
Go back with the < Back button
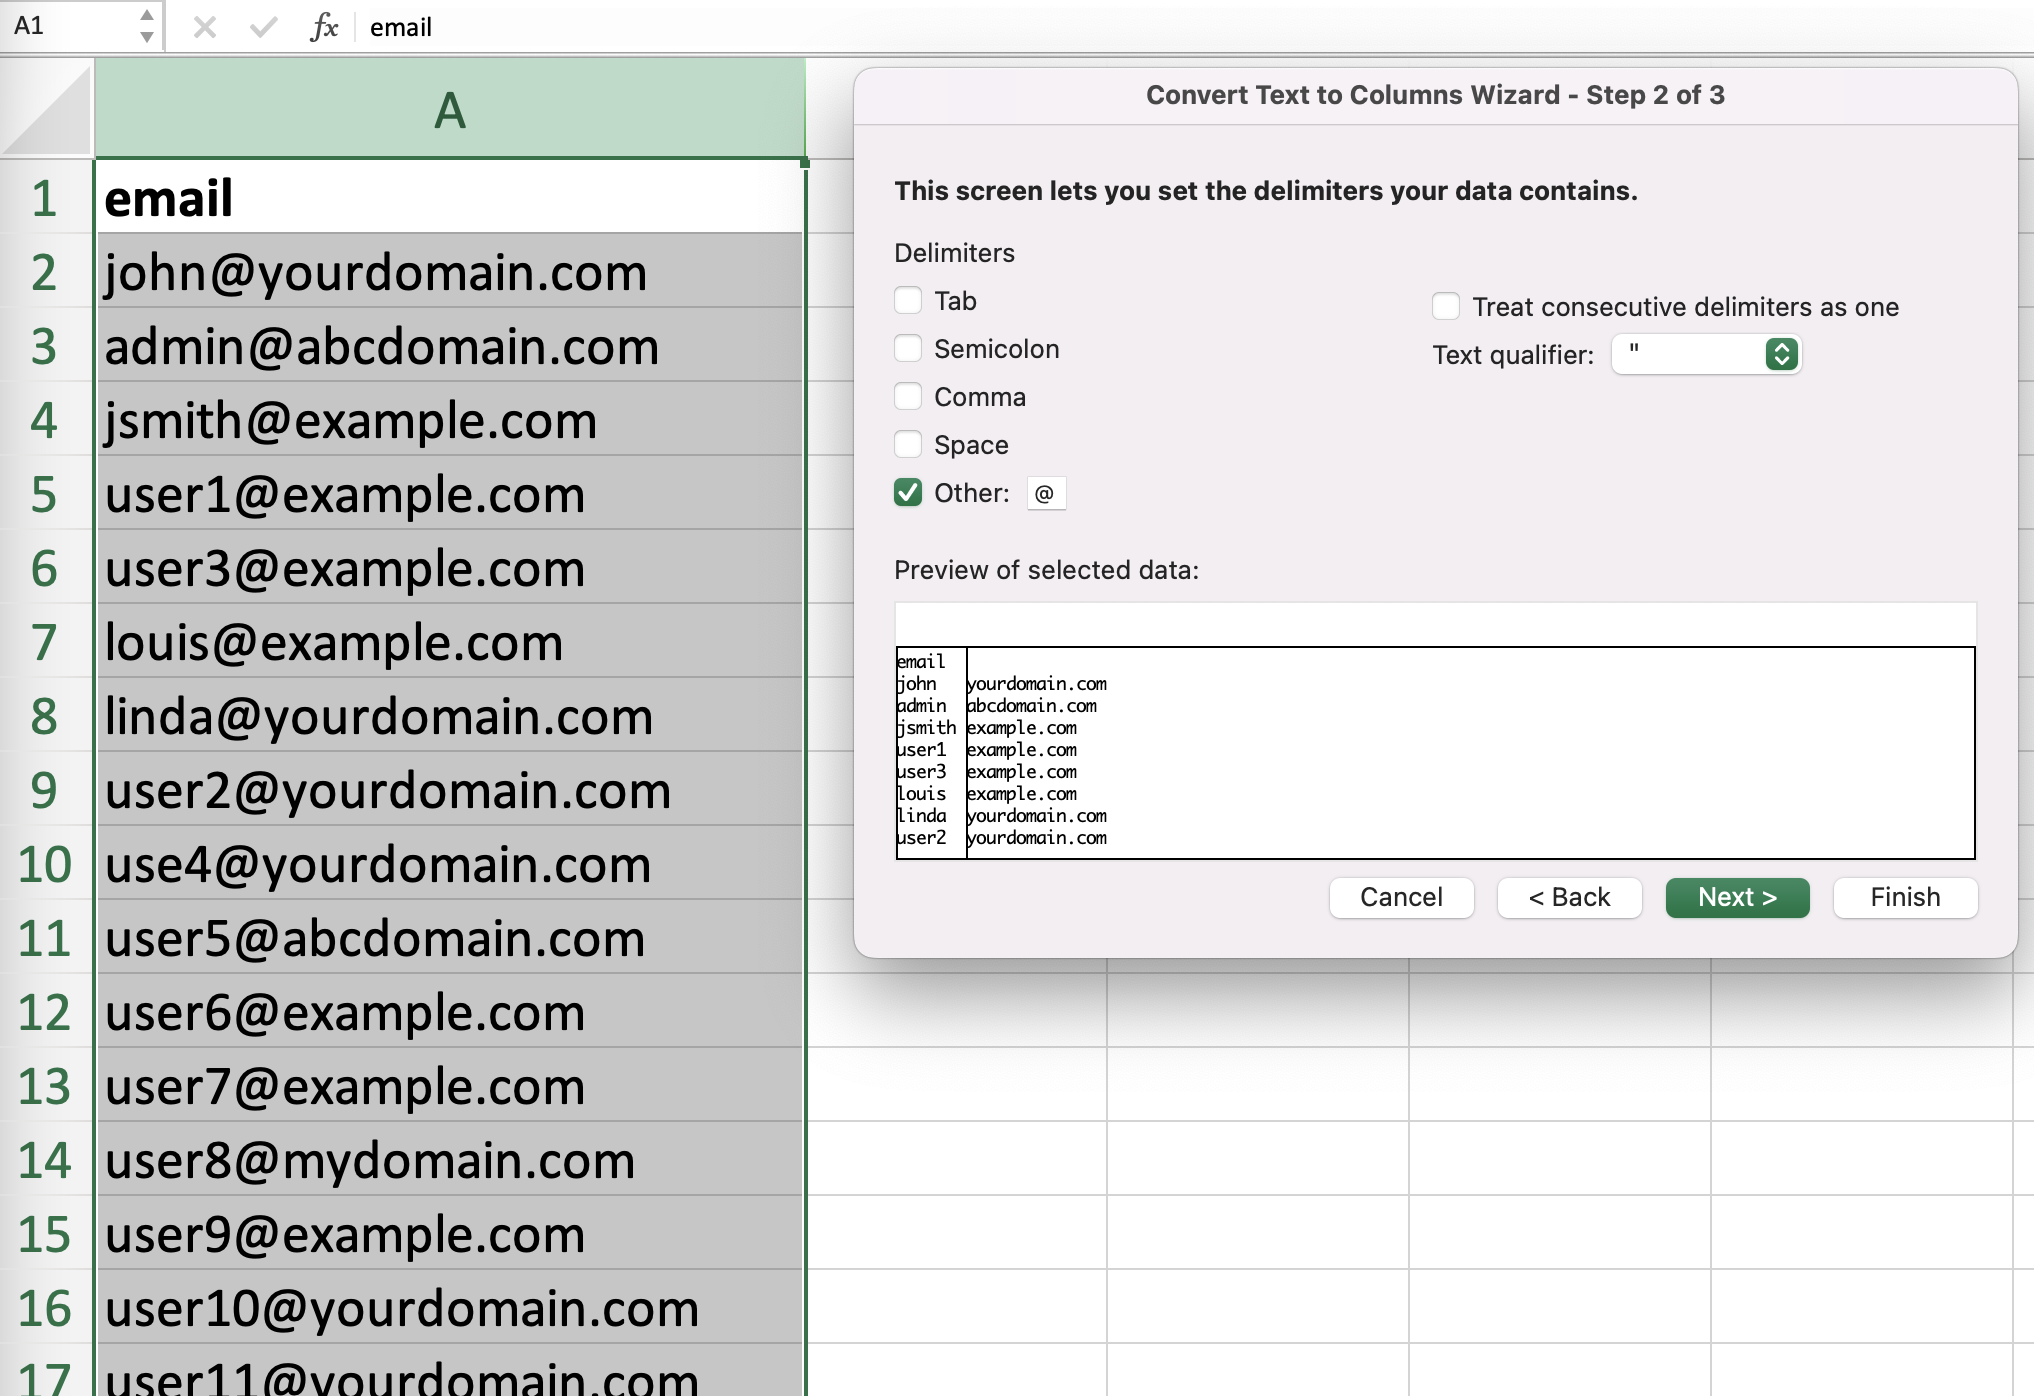point(1569,897)
